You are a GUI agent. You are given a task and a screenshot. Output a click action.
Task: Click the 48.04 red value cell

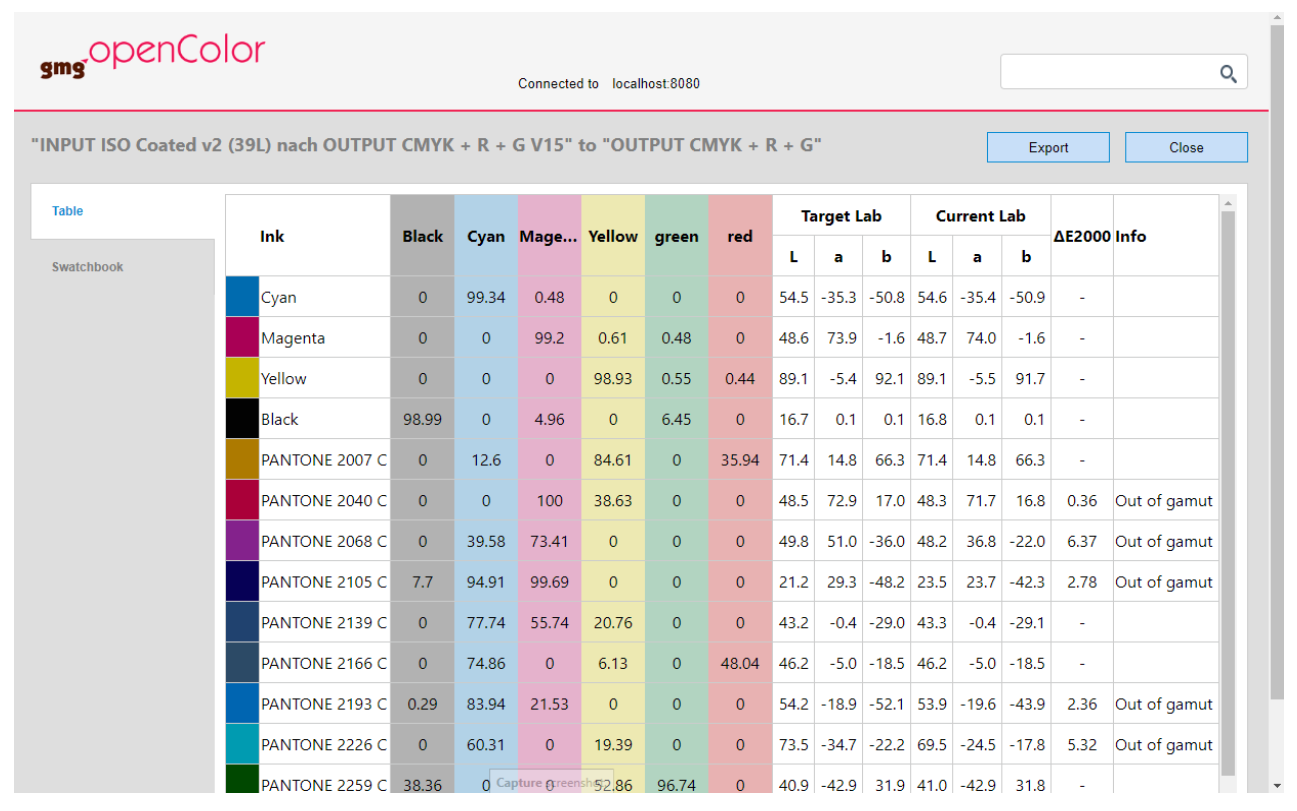point(740,663)
